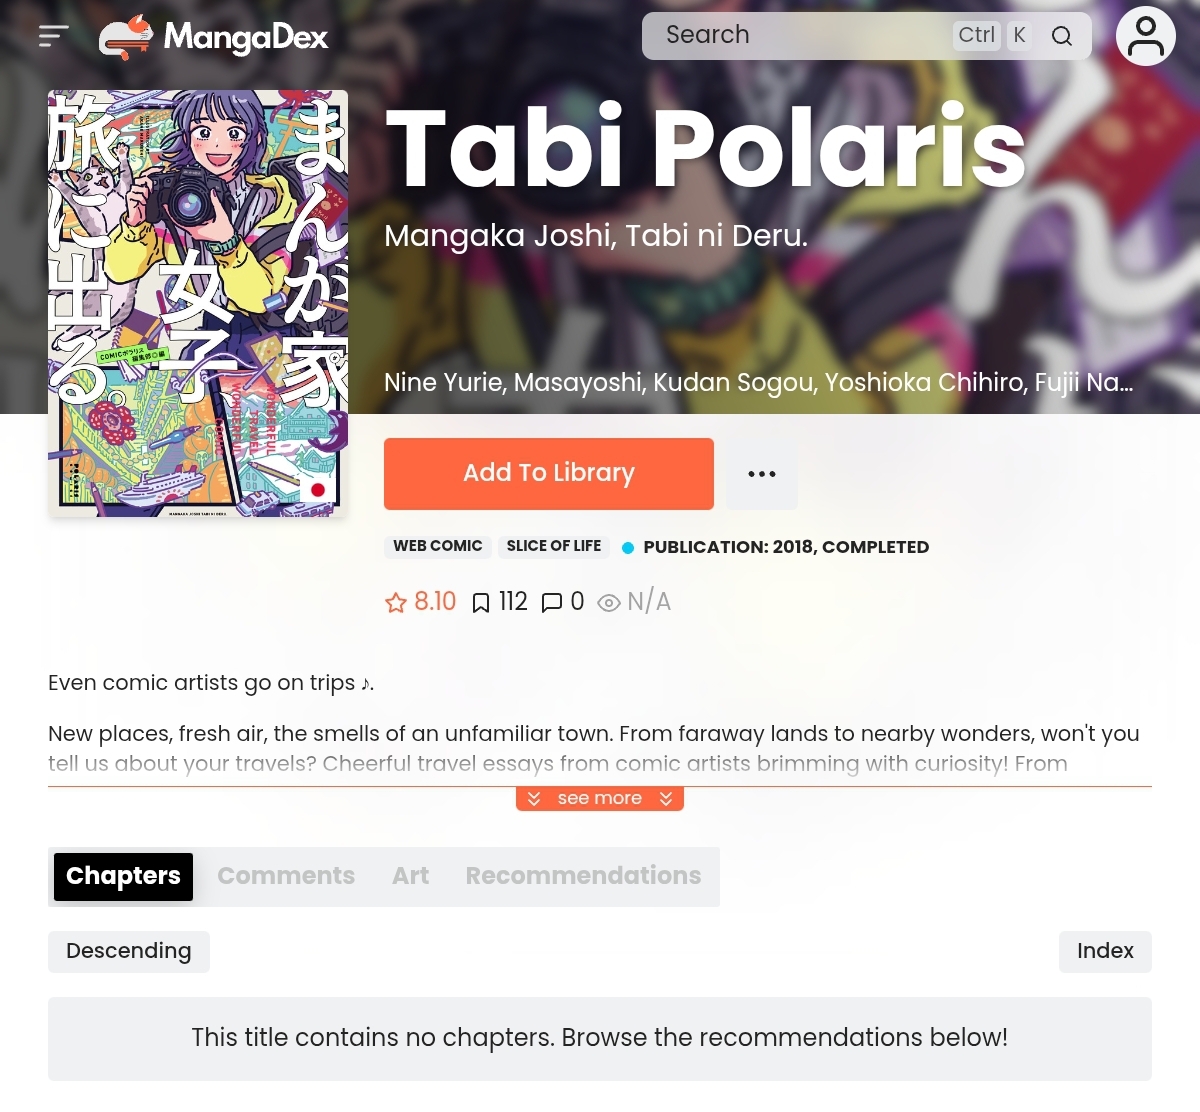Open the user profile avatar menu
1200x1112 pixels.
[x=1146, y=36]
